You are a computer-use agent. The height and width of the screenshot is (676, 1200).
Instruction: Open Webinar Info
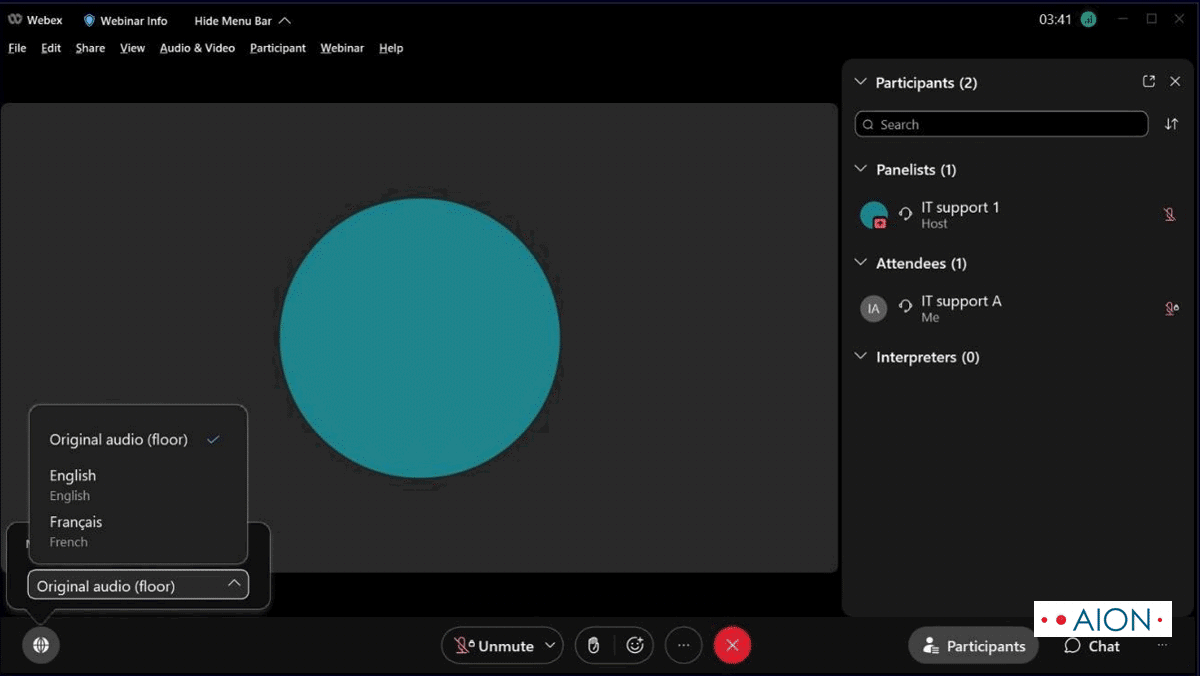coord(125,20)
